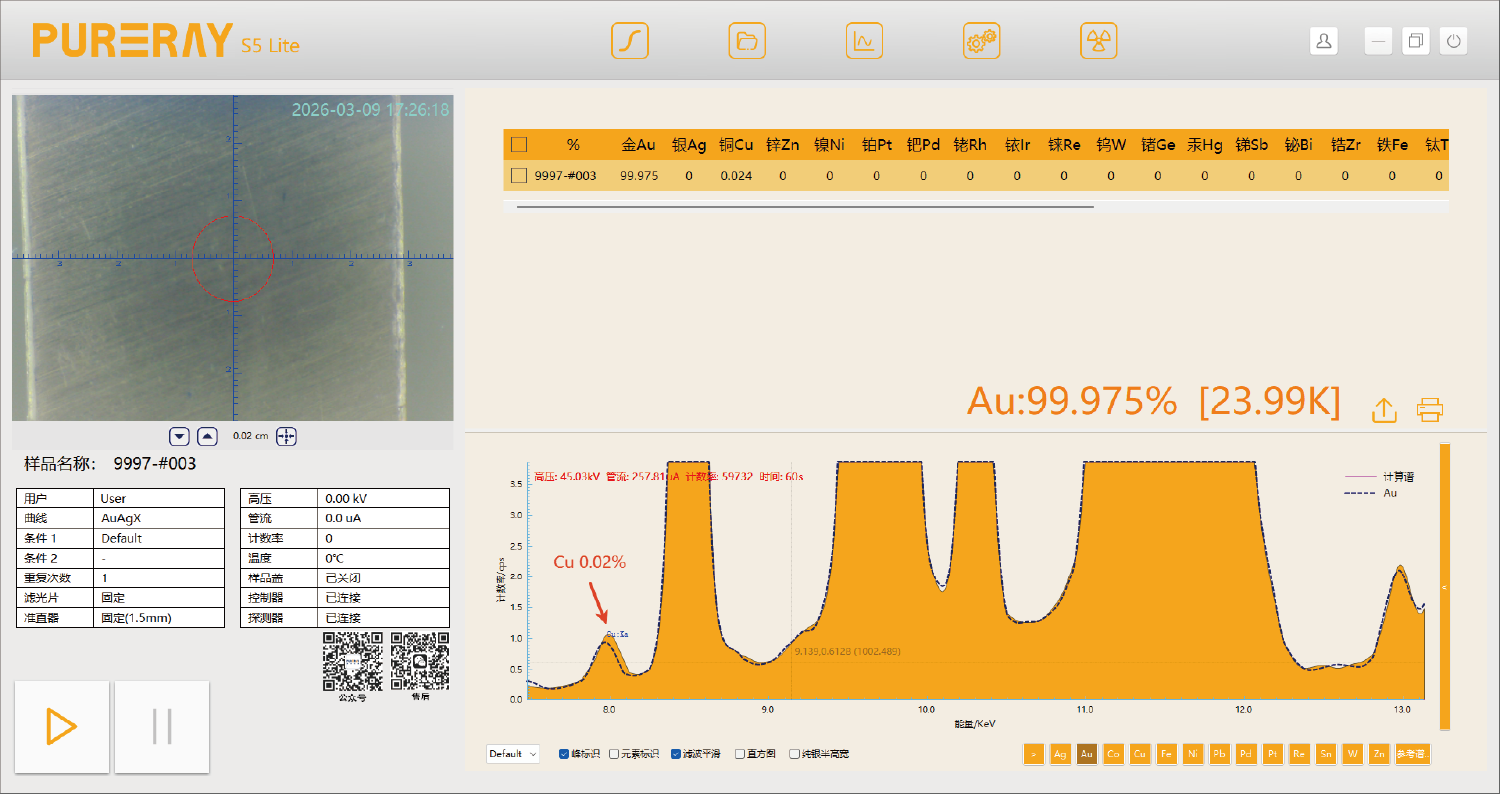Enable the 元素标识 checkbox
The width and height of the screenshot is (1500, 795).
pos(615,754)
